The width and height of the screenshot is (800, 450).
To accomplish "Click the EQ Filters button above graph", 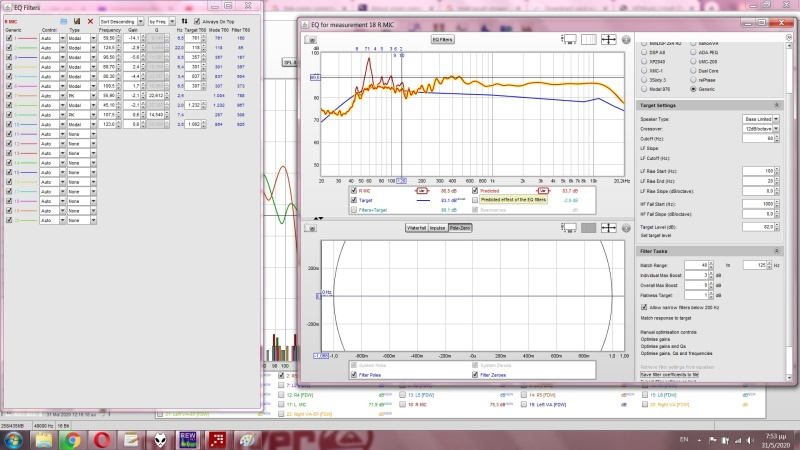I will [x=443, y=40].
